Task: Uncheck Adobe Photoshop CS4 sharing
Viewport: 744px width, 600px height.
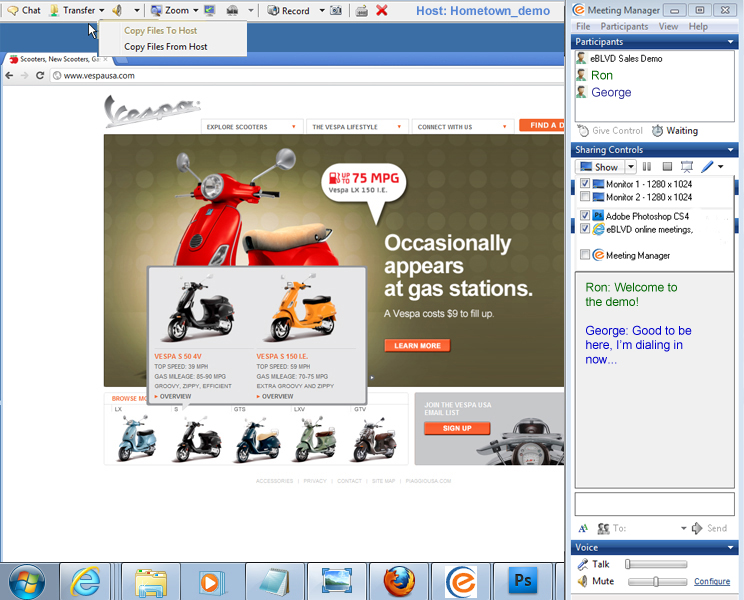Action: point(585,215)
